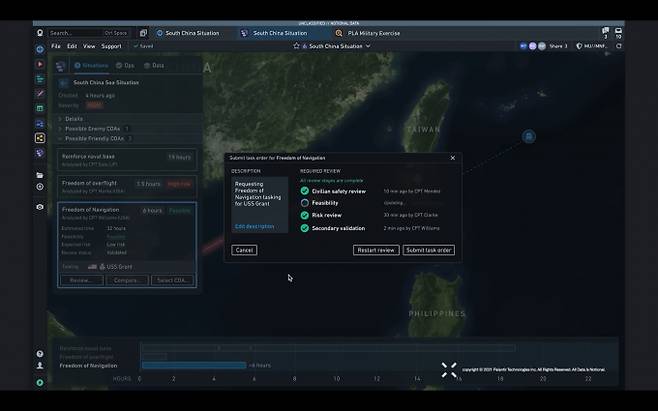Click the Secondary validation checkmark
Screen dimensions: 658x411
coord(305,228)
